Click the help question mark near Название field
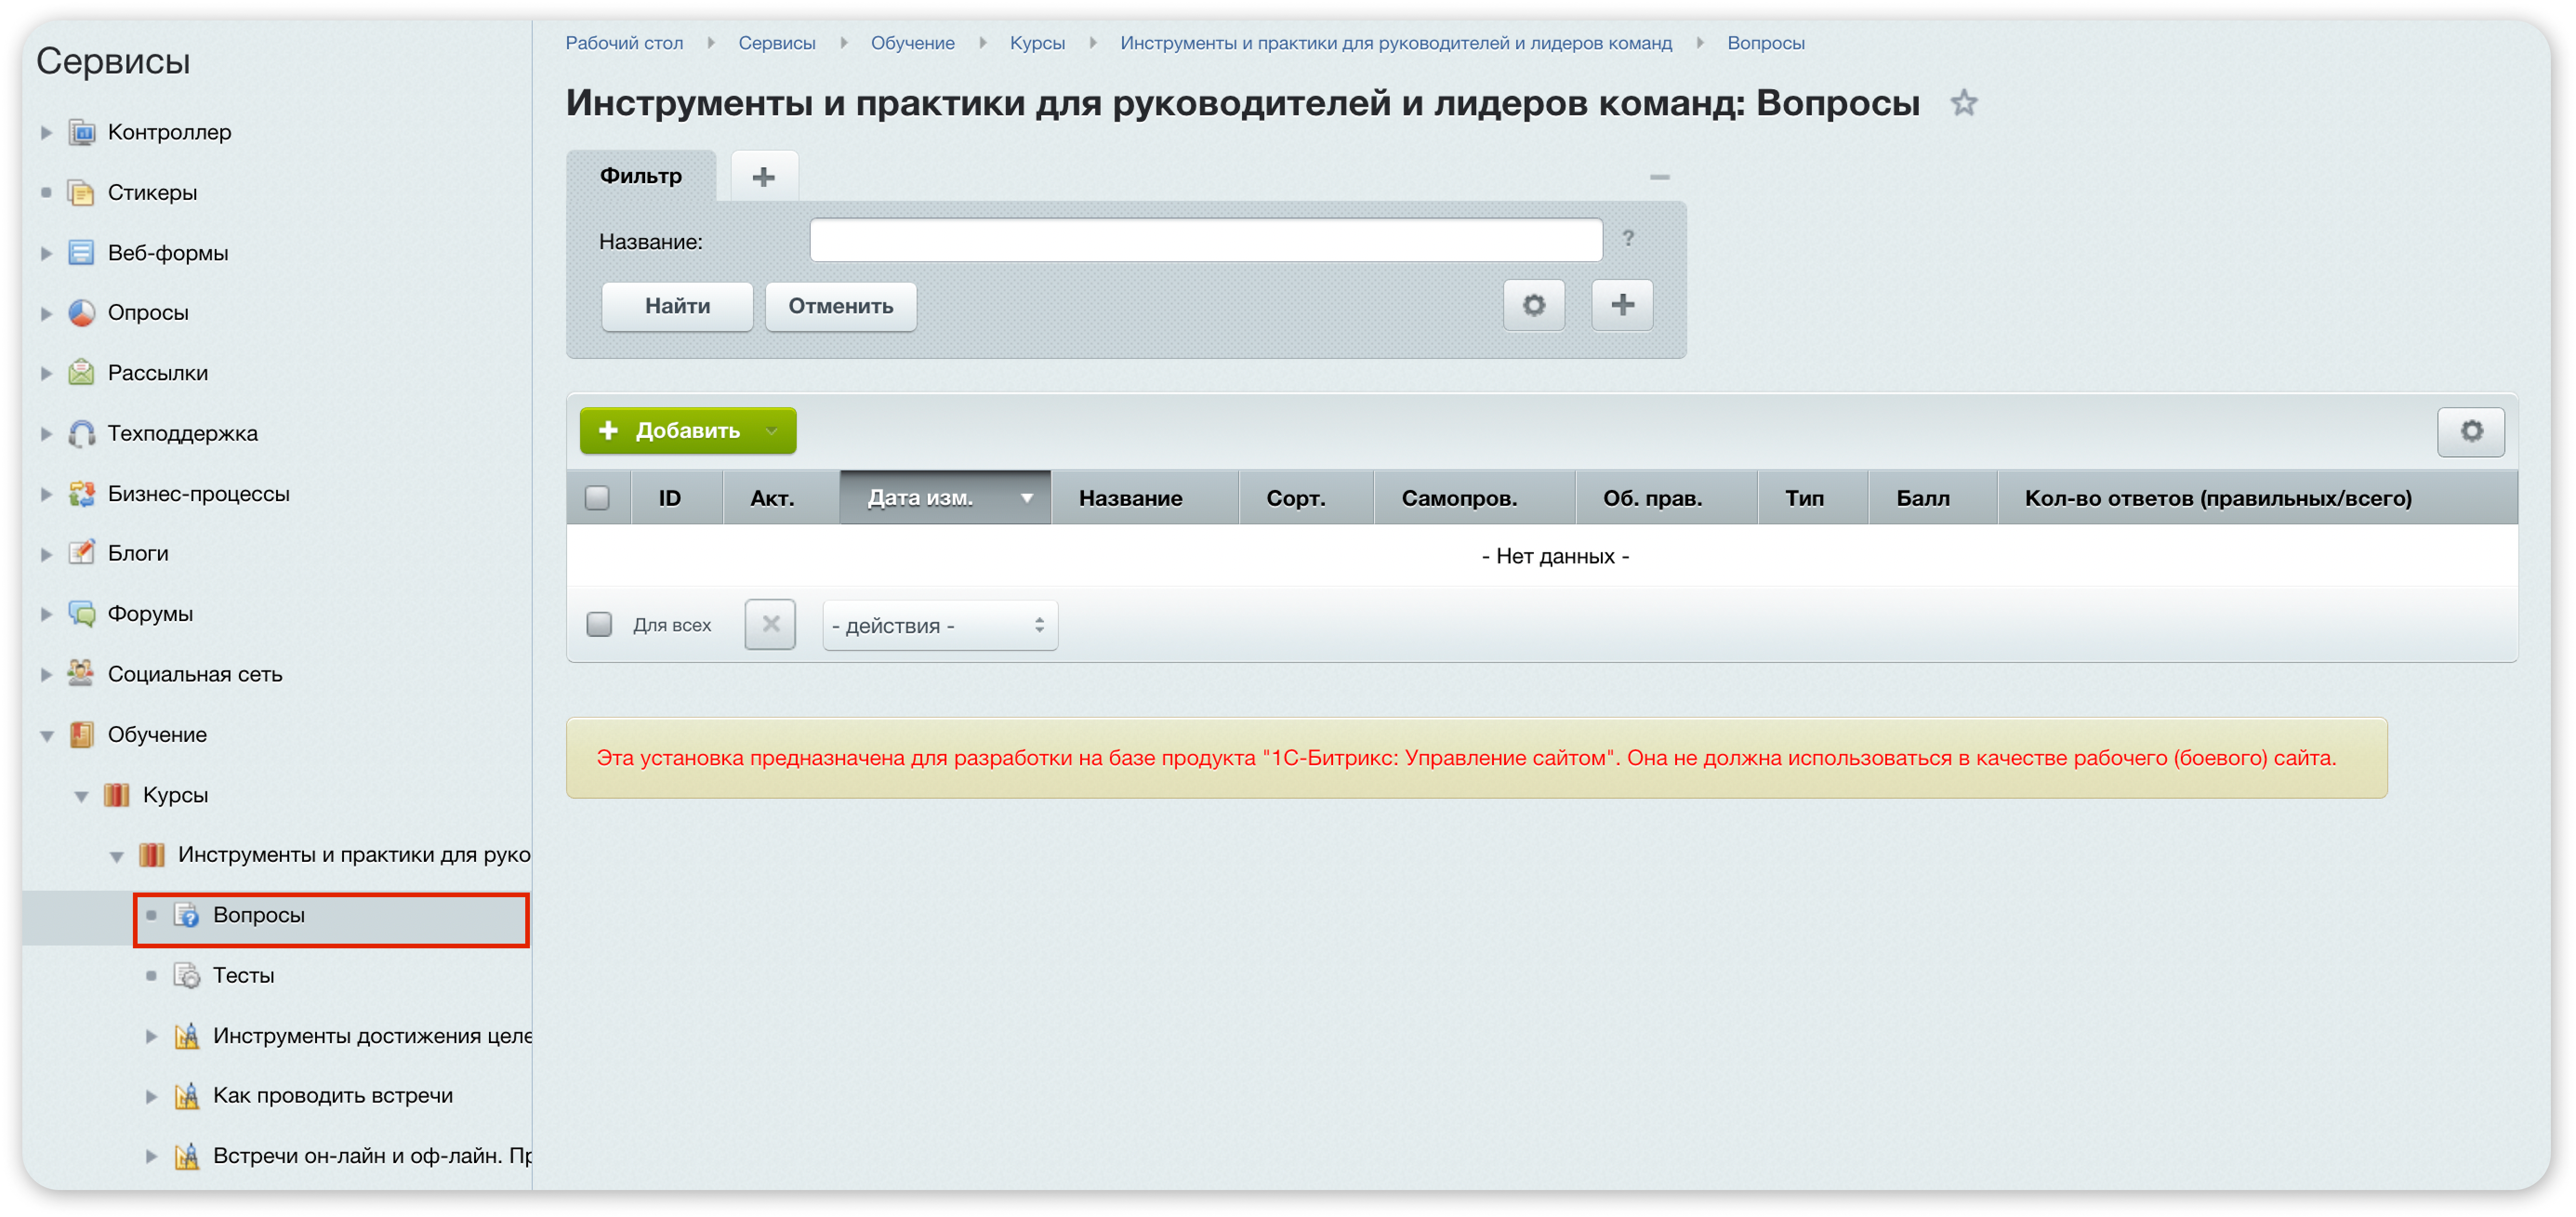The width and height of the screenshot is (2576, 1217). coord(1628,238)
